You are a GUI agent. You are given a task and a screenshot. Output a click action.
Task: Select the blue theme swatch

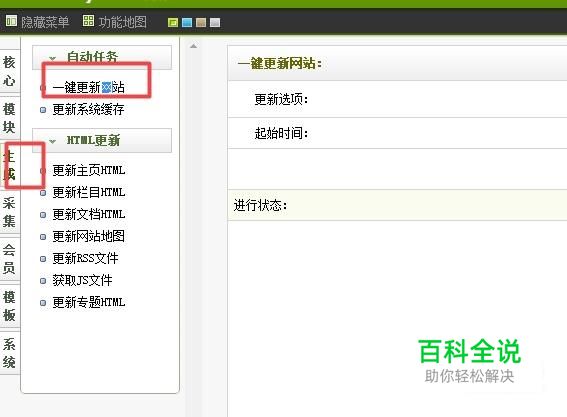tap(187, 23)
